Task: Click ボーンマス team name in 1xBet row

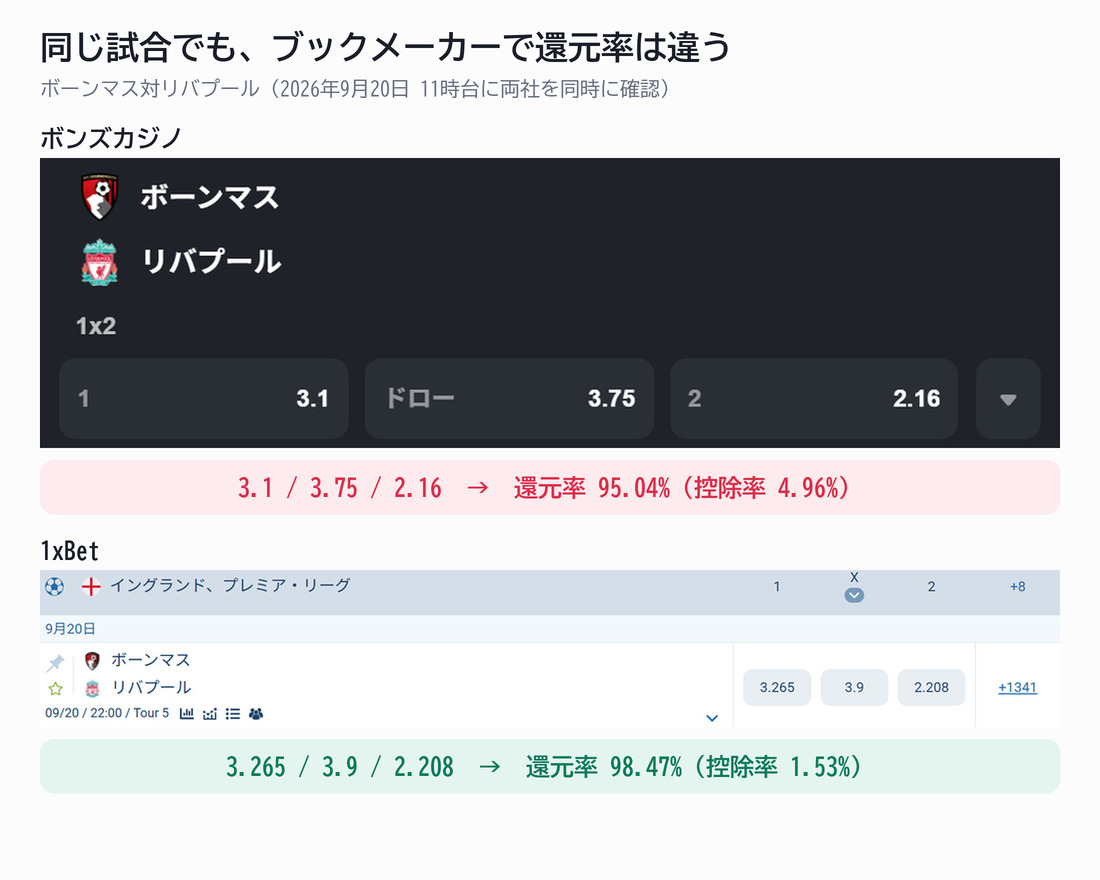Action: (151, 660)
